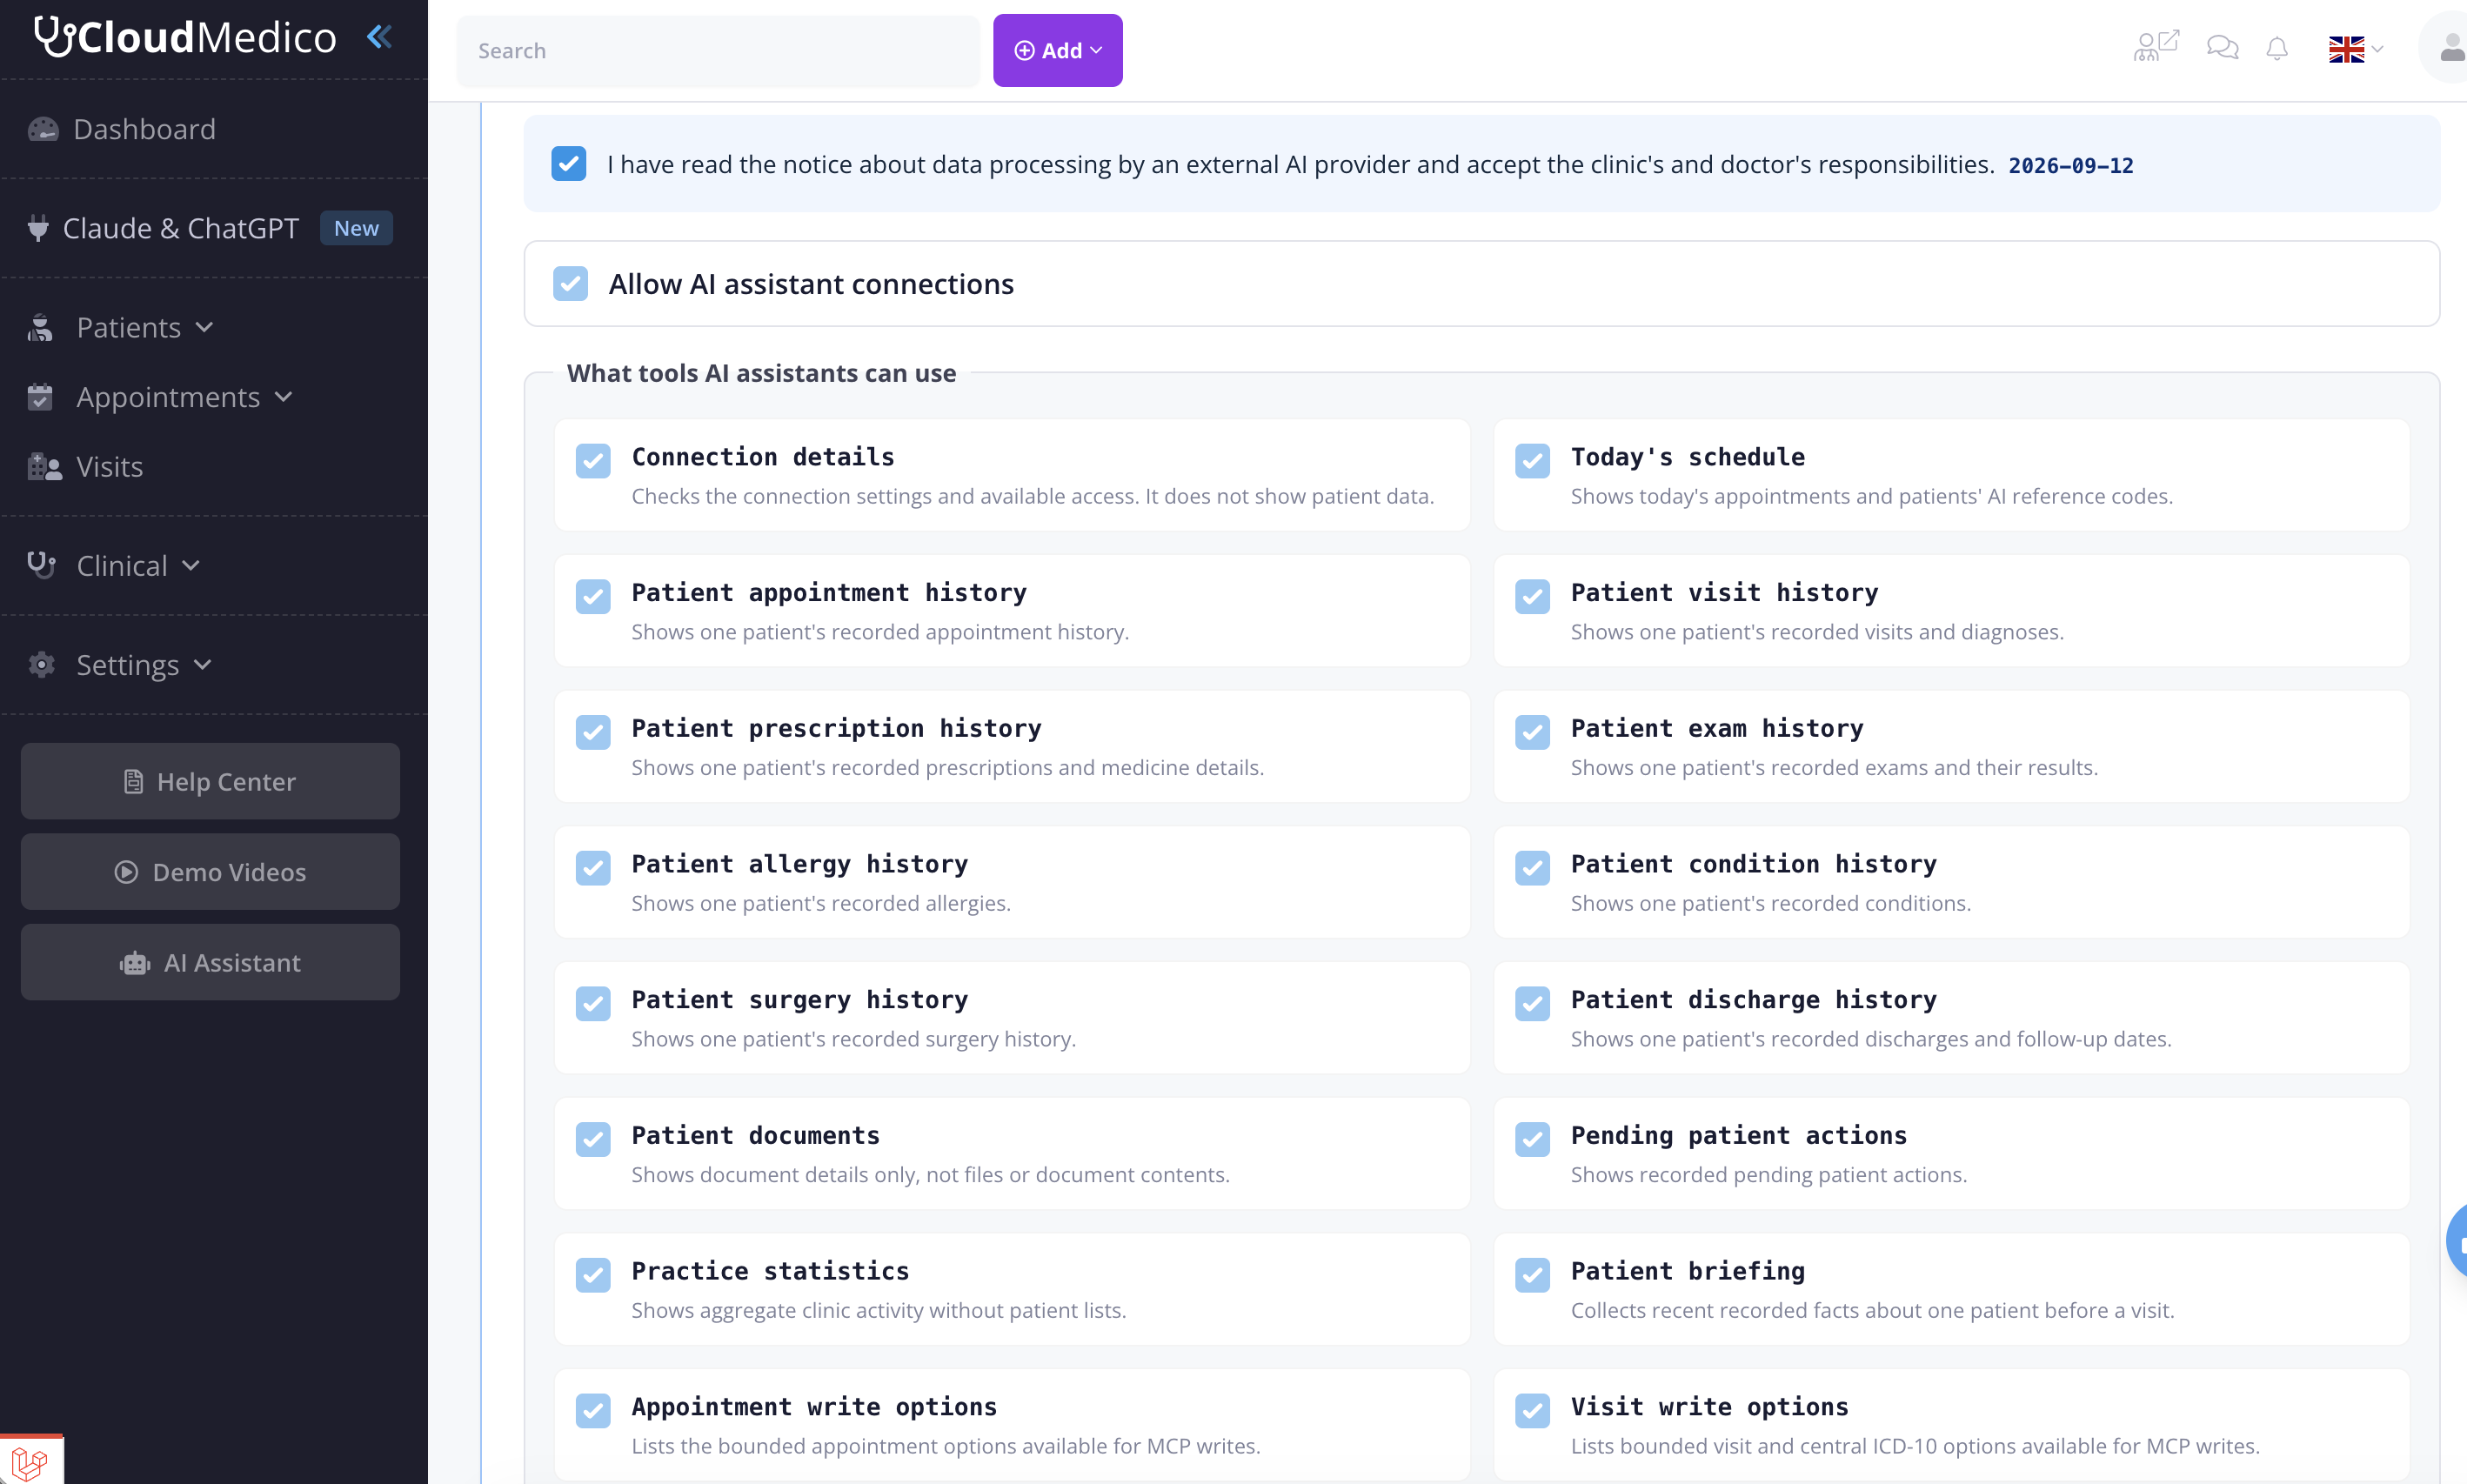Screen dimensions: 2467x1484
Task: Disable Patient discharge history tool
Action: coord(1532,1004)
